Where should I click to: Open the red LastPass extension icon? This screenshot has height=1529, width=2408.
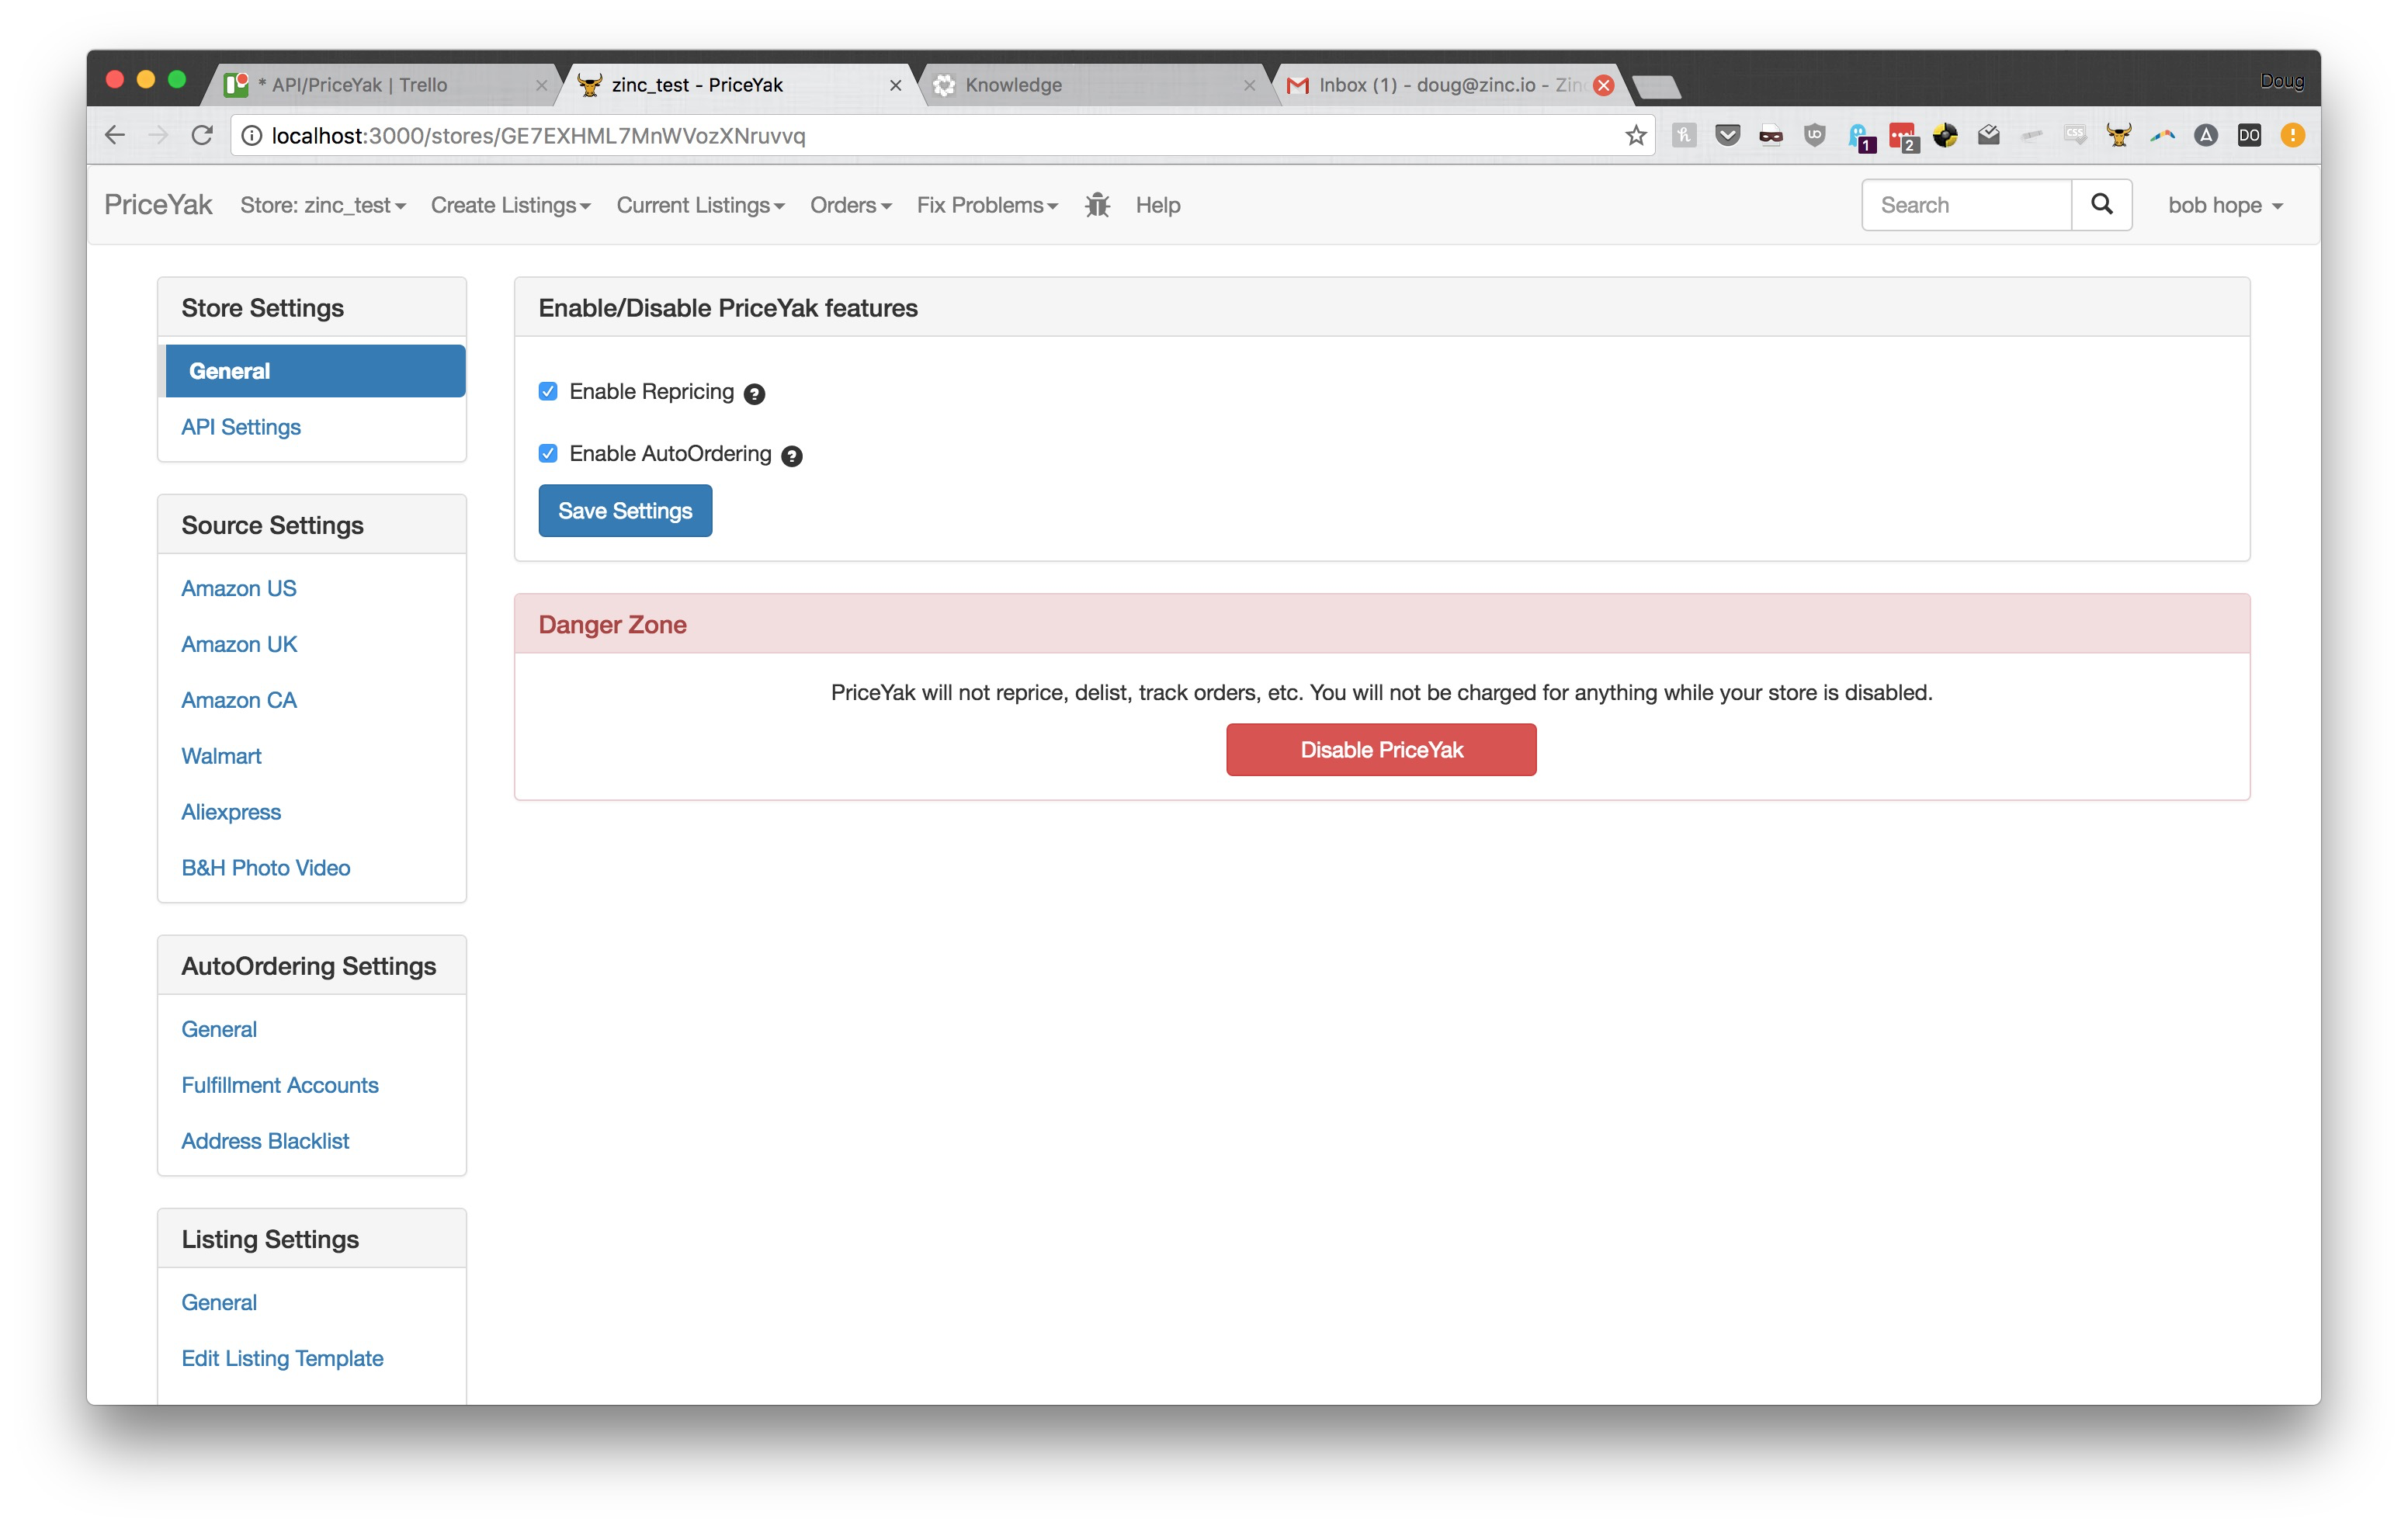point(1903,137)
